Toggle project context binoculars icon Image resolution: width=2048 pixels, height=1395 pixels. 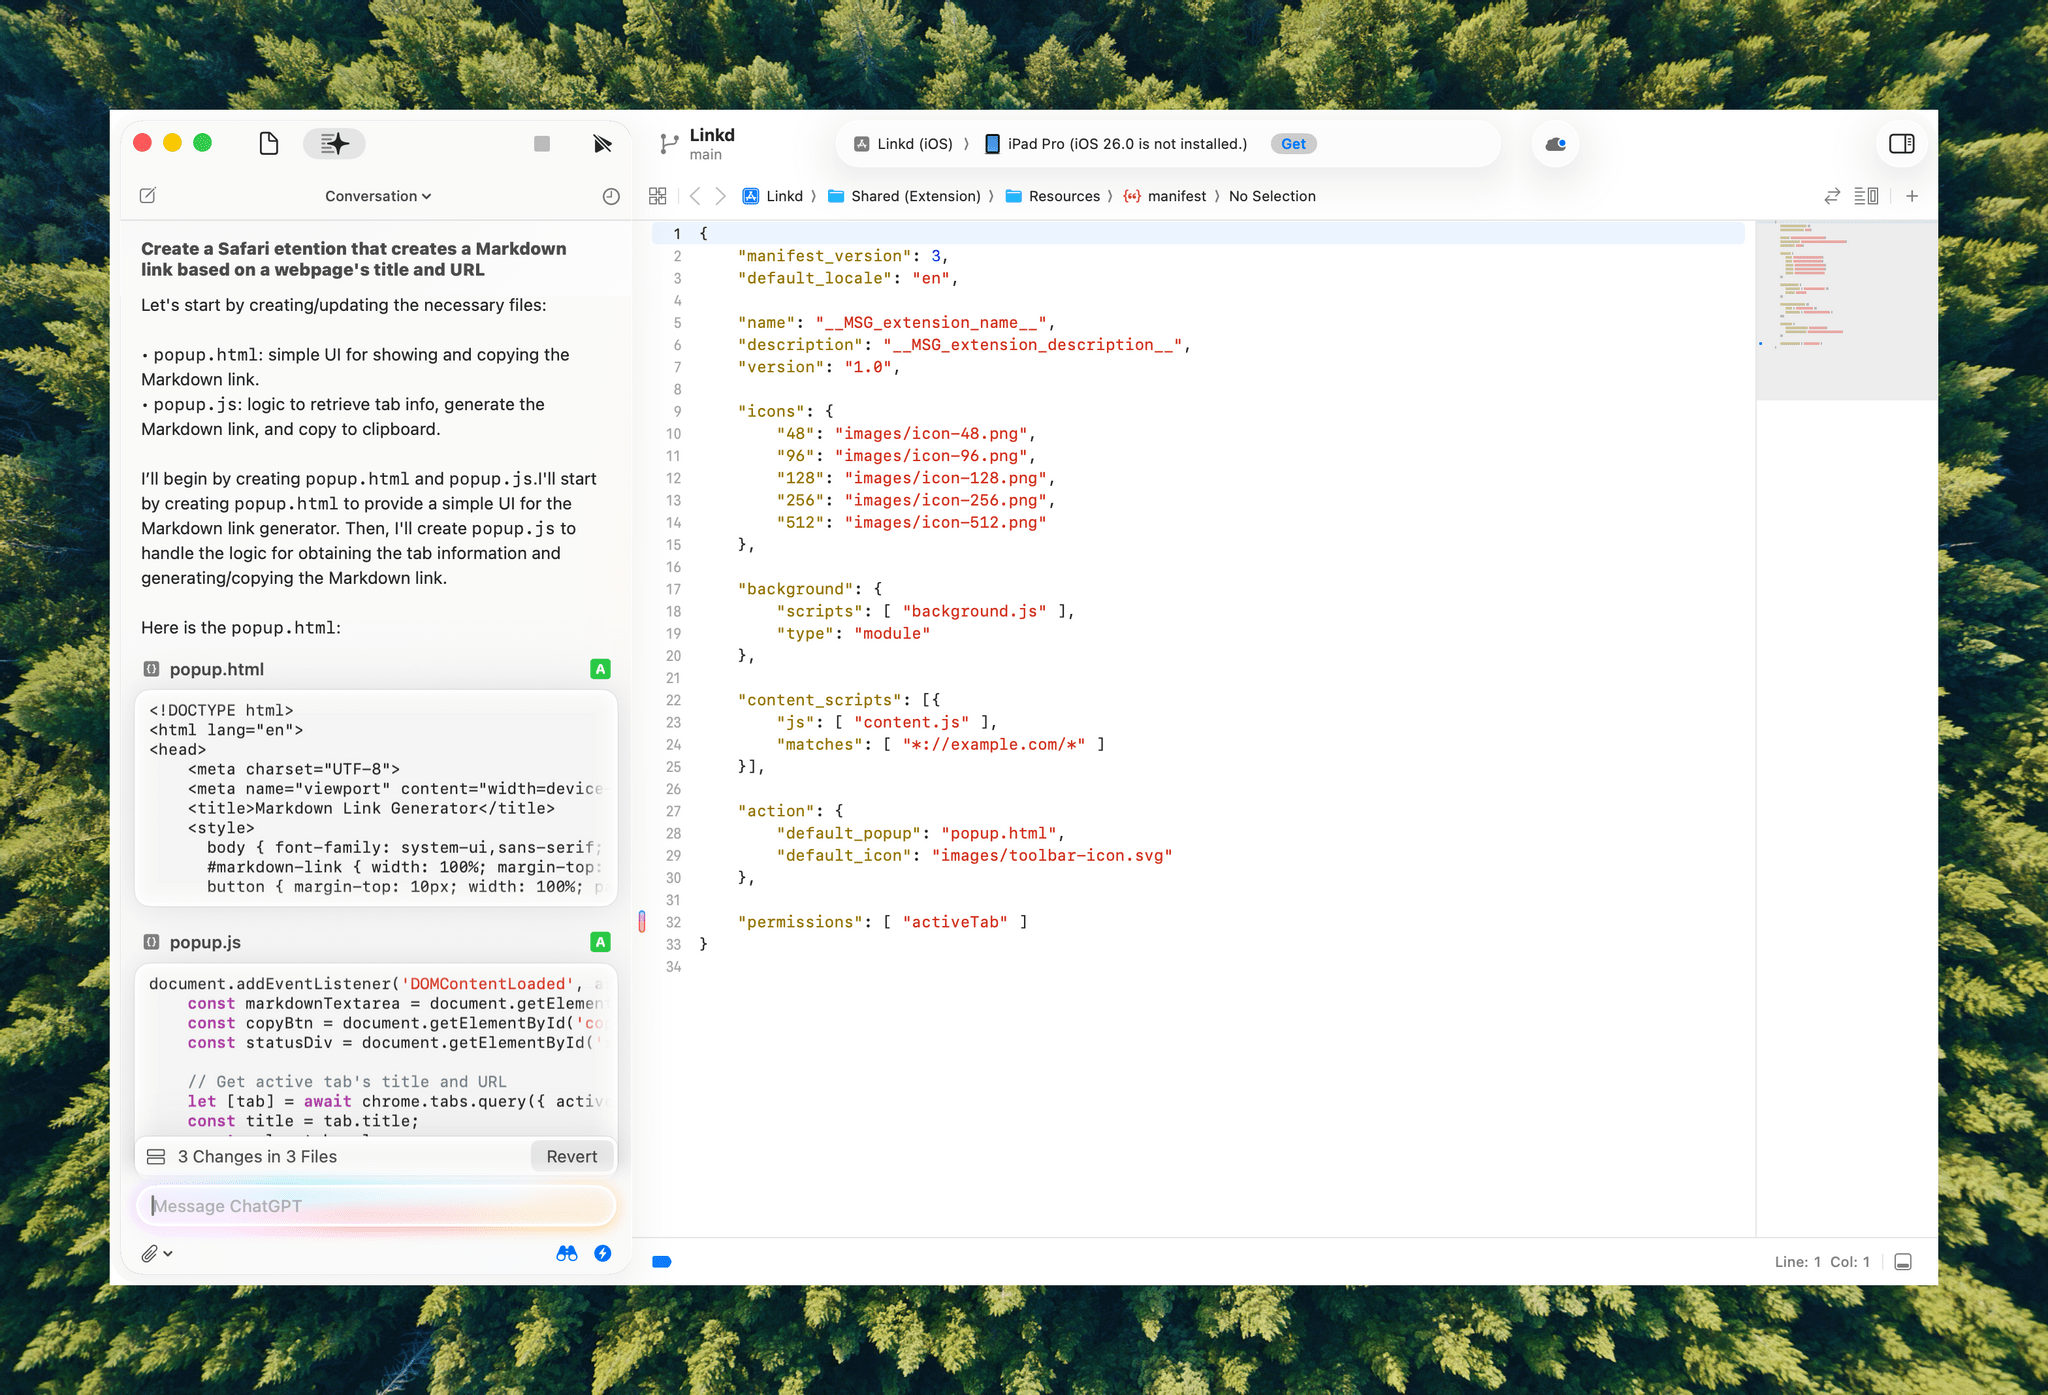[567, 1253]
